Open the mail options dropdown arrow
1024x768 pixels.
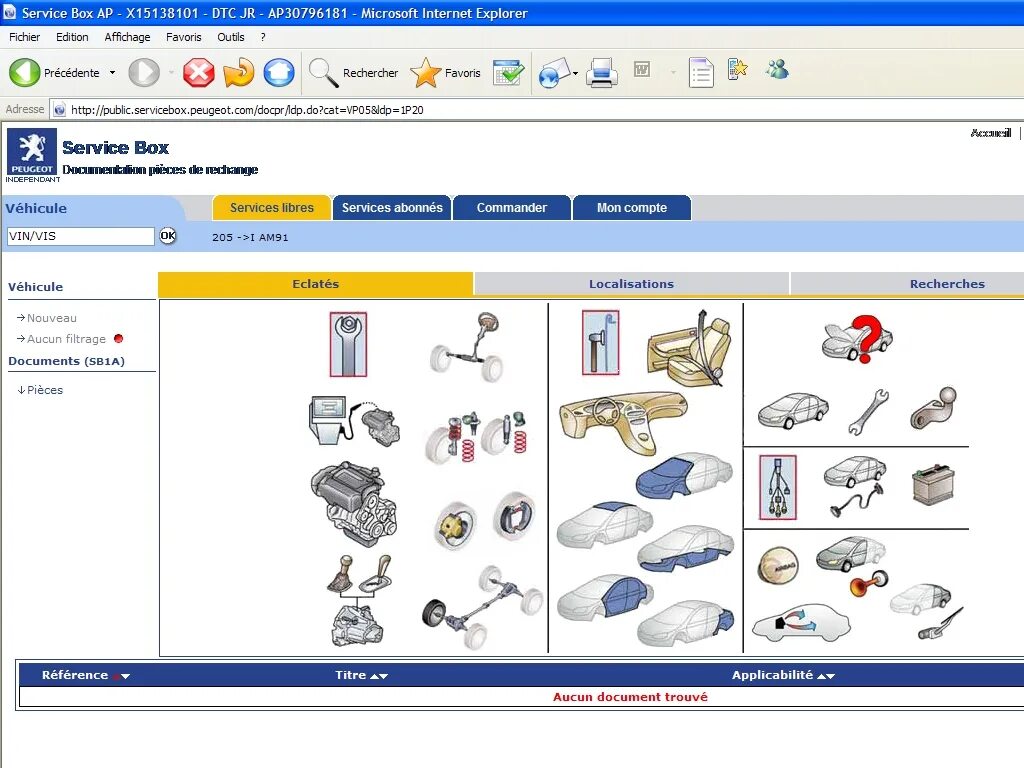(575, 73)
